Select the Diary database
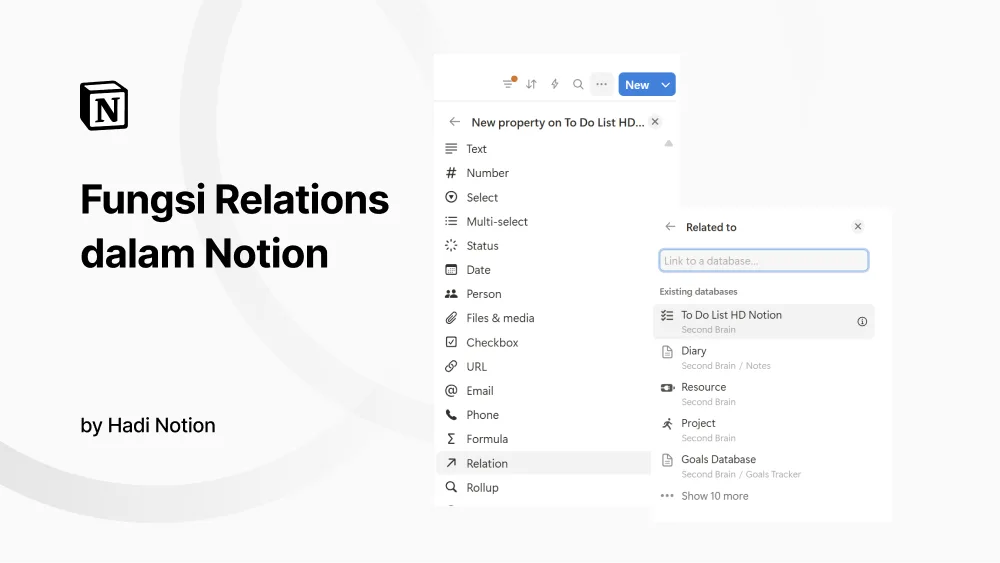This screenshot has width=1000, height=563. tap(763, 358)
